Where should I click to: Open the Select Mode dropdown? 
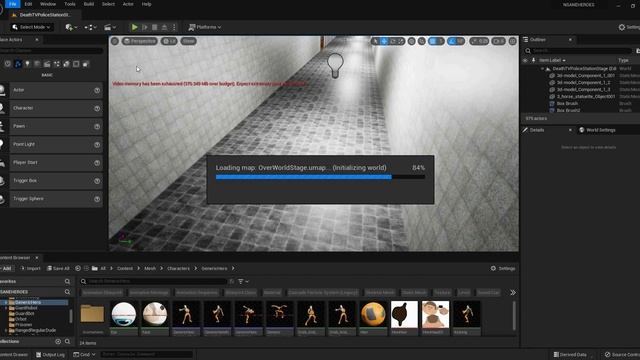[32, 27]
